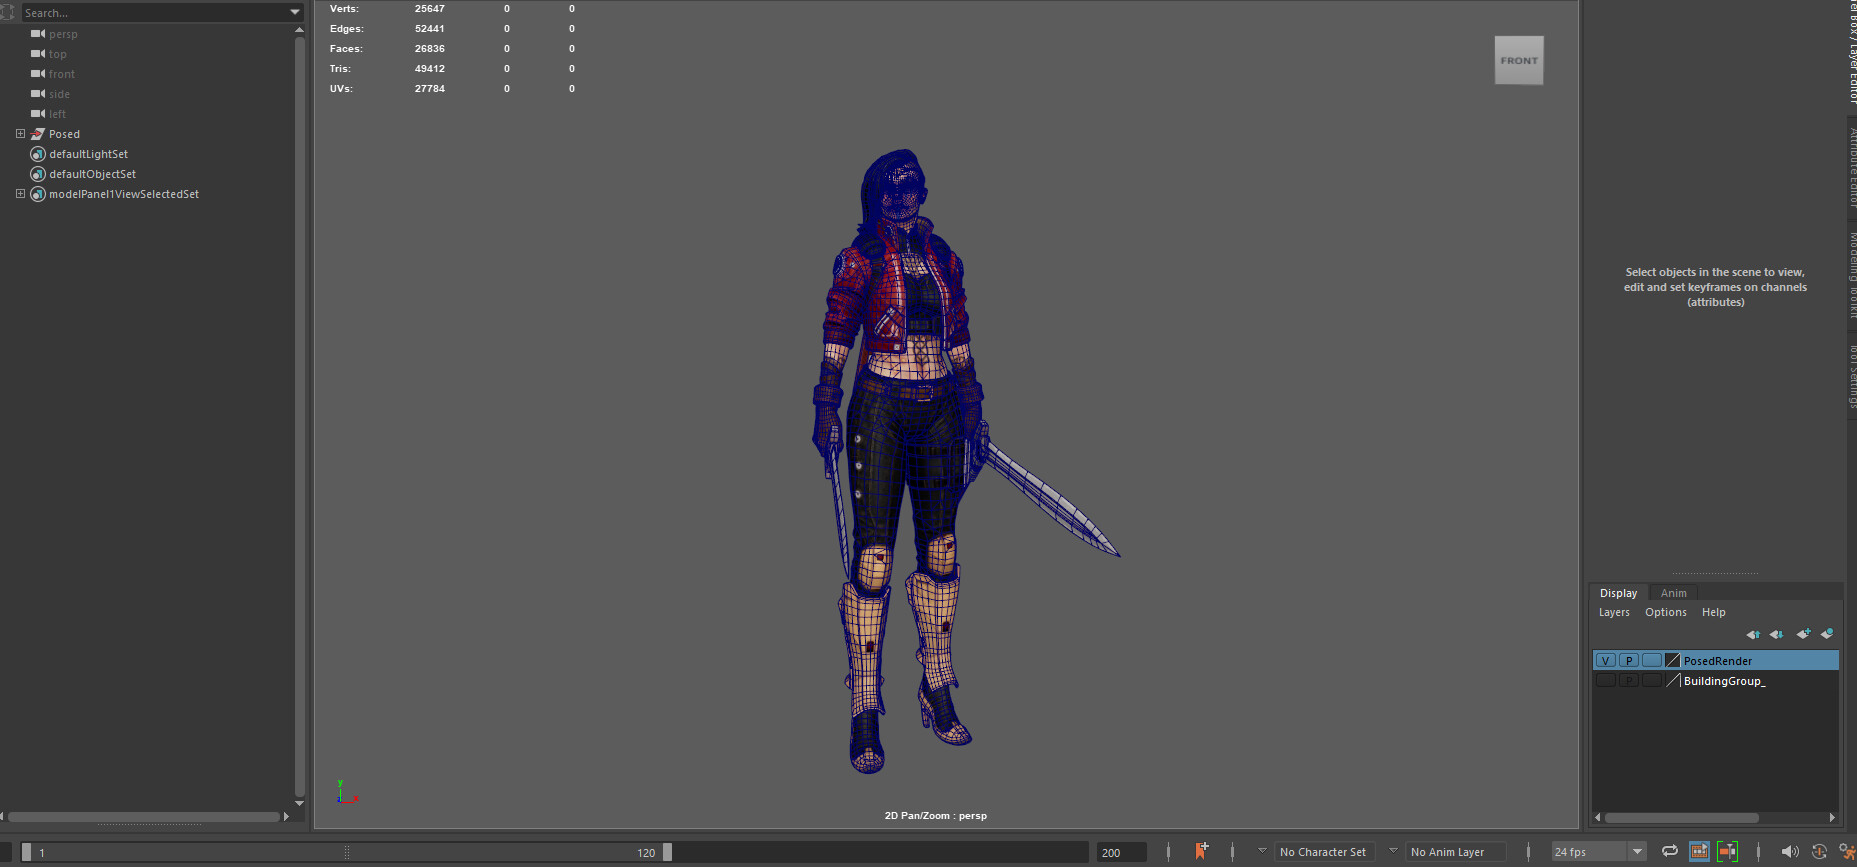Switch to the Anim layer tab

(1673, 593)
